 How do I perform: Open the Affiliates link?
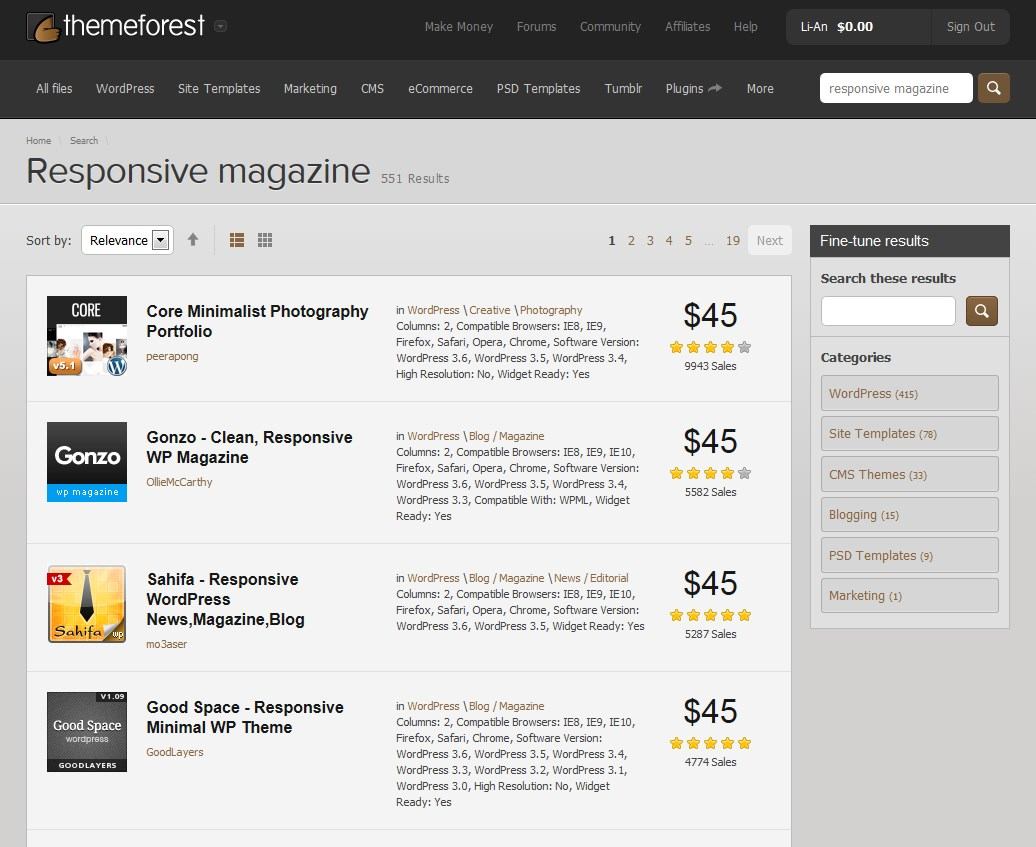(687, 26)
